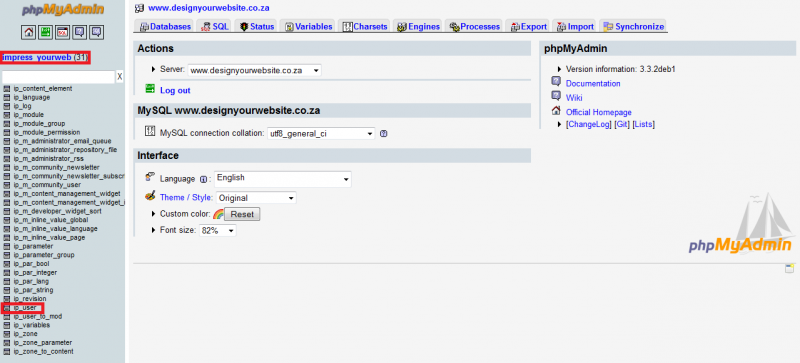The height and width of the screenshot is (363, 800).
Task: Click the paint palette Theme icon
Action: [x=150, y=196]
